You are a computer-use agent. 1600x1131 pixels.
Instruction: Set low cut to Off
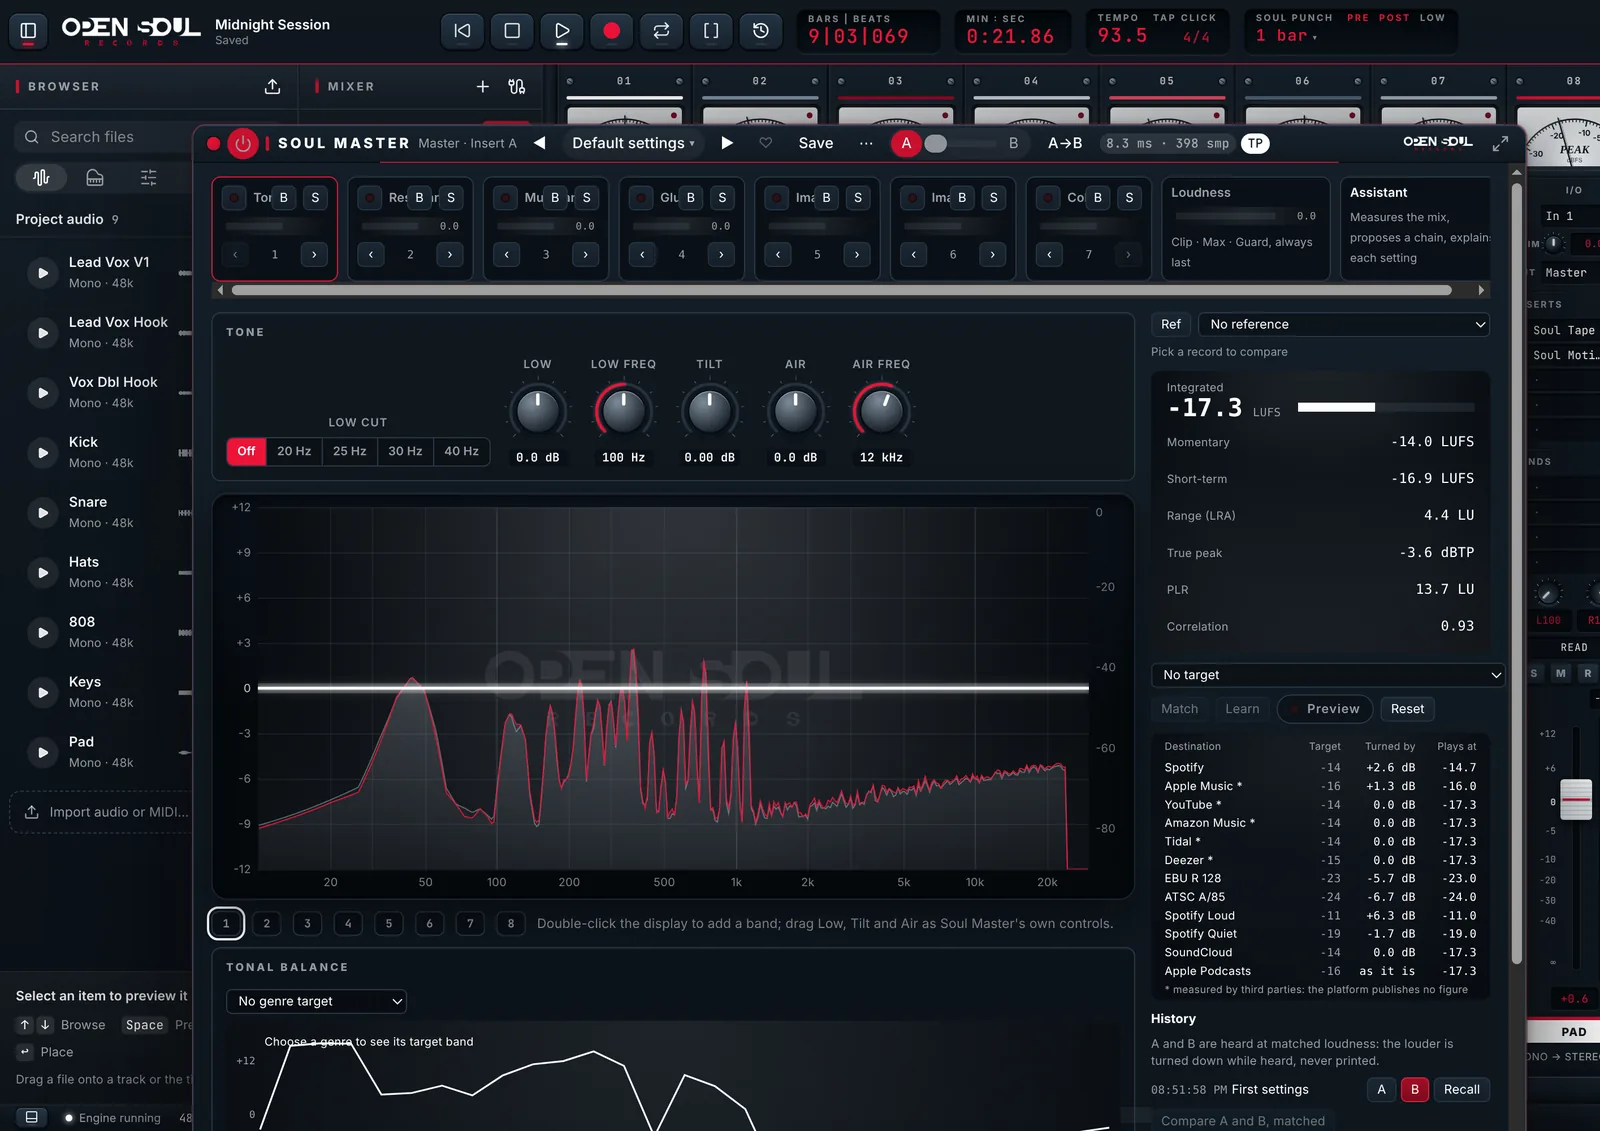[246, 451]
